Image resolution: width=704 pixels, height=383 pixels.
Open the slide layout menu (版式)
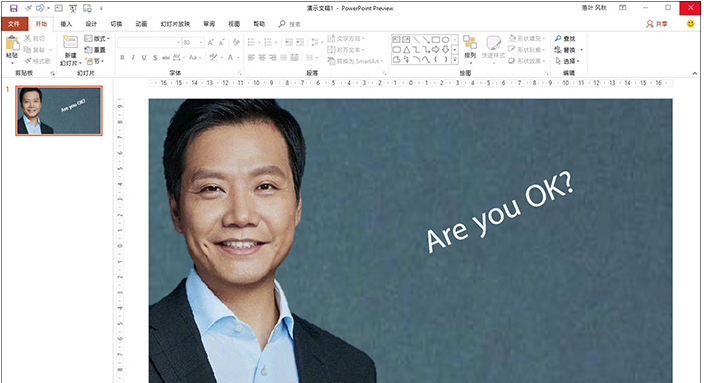pyautogui.click(x=97, y=39)
